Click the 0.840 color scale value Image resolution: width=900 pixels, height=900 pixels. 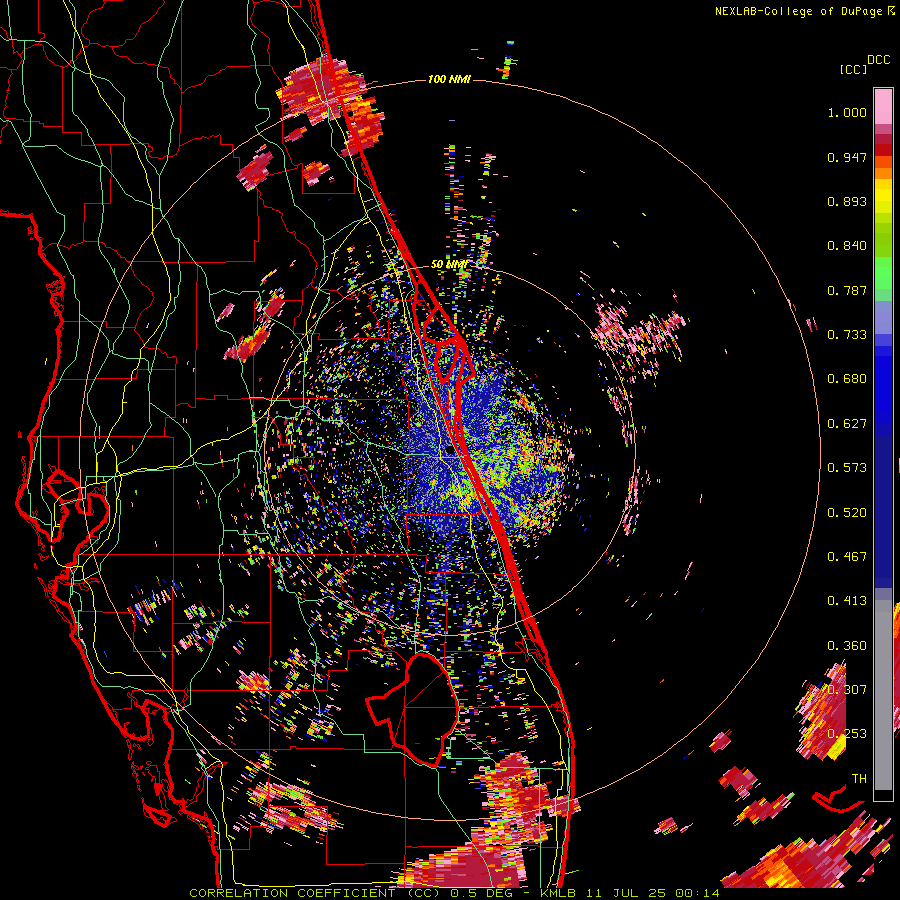(847, 246)
